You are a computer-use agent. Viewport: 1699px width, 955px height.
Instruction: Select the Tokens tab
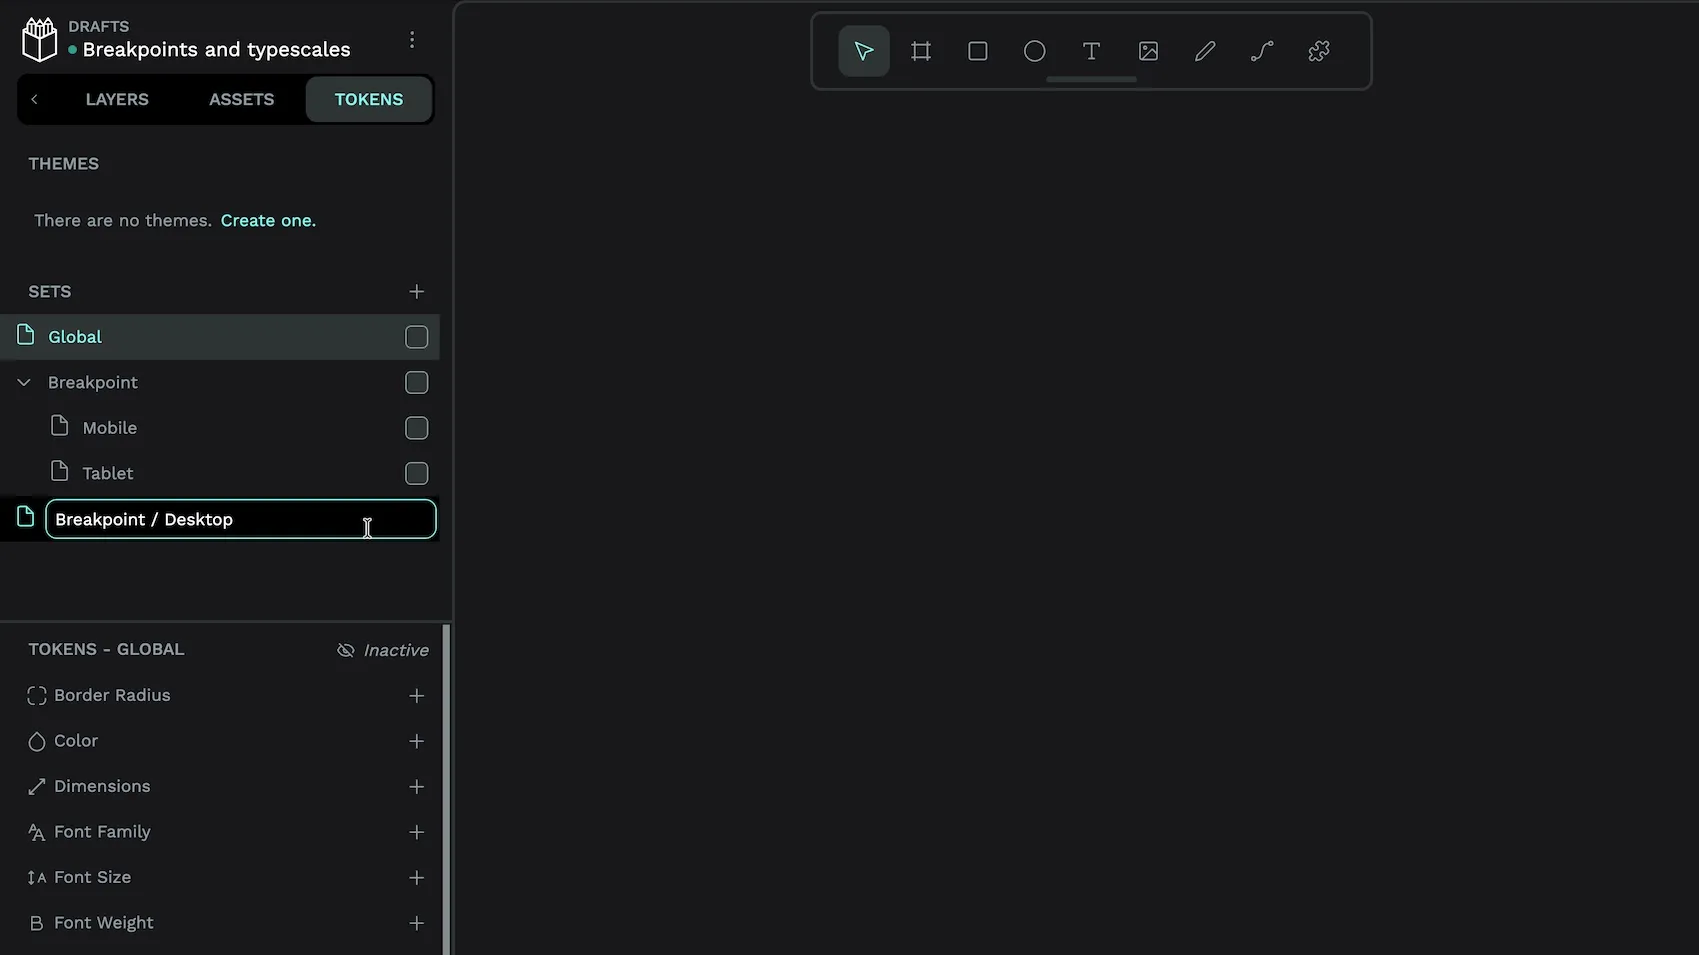point(369,99)
